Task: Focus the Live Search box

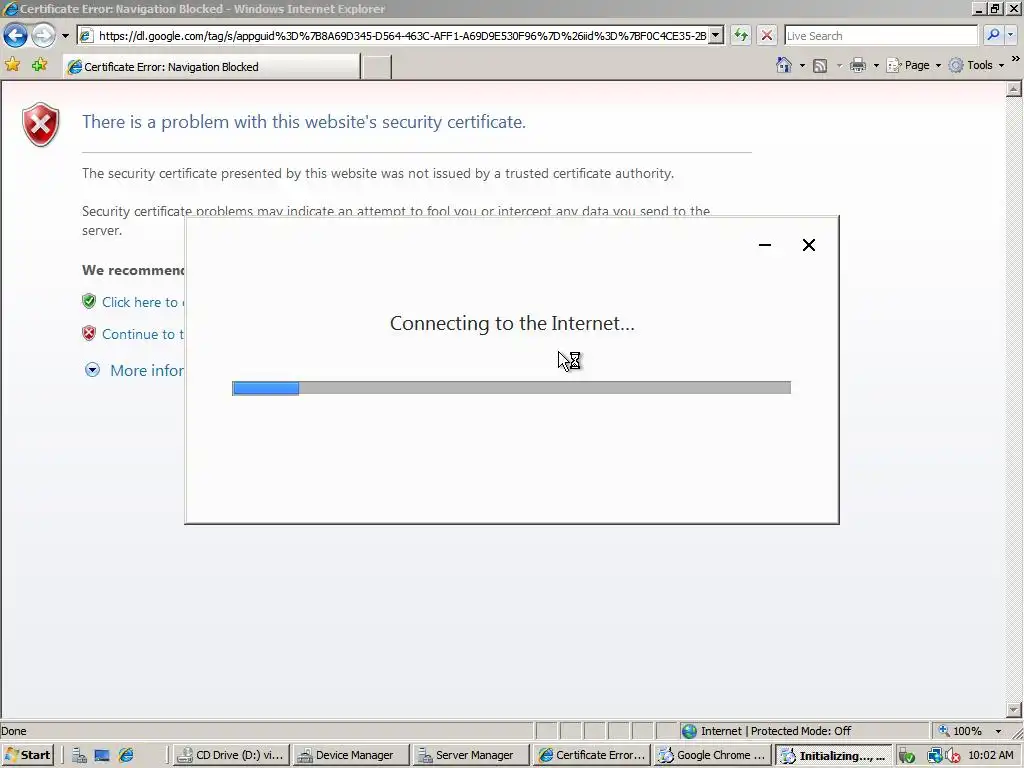Action: (x=880, y=36)
